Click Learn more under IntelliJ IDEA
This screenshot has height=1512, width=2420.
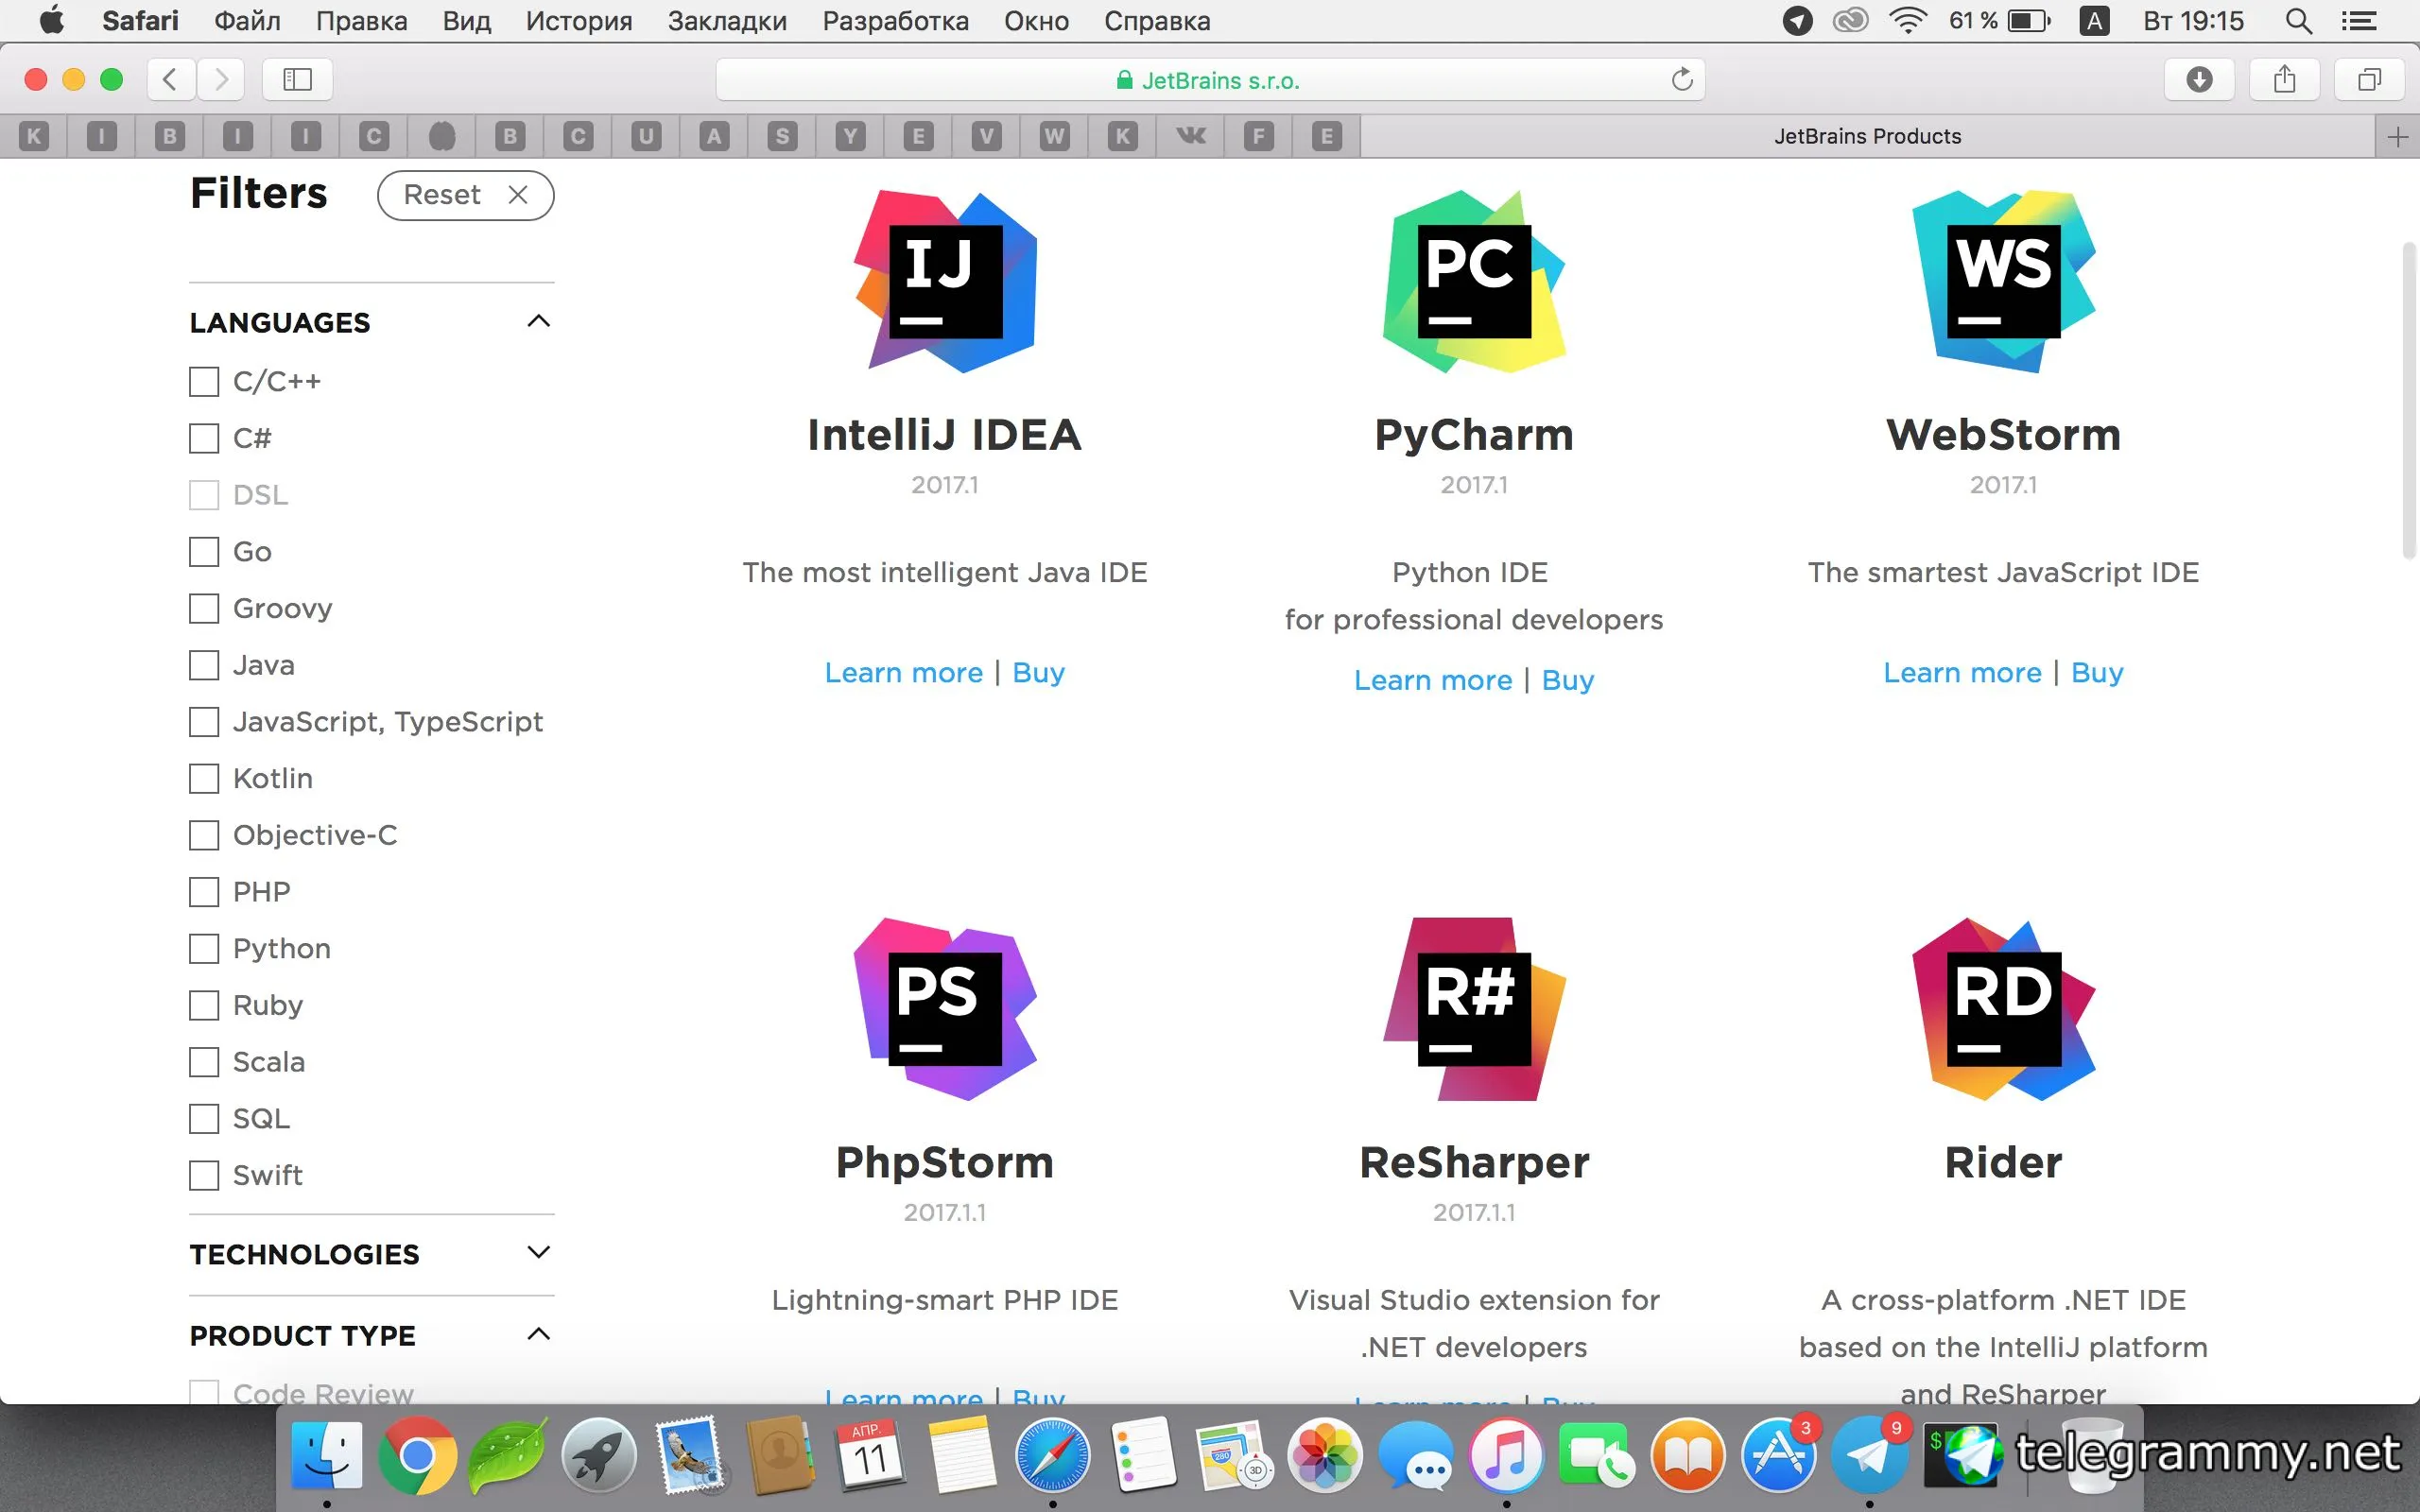click(903, 673)
